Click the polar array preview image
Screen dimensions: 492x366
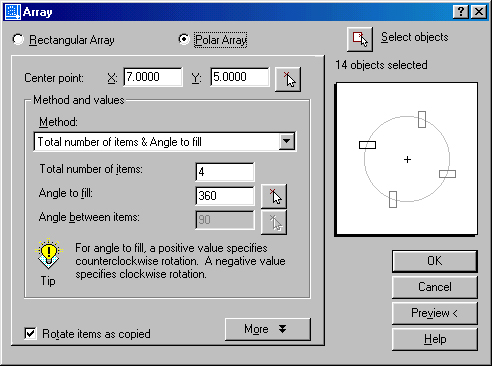pos(407,159)
